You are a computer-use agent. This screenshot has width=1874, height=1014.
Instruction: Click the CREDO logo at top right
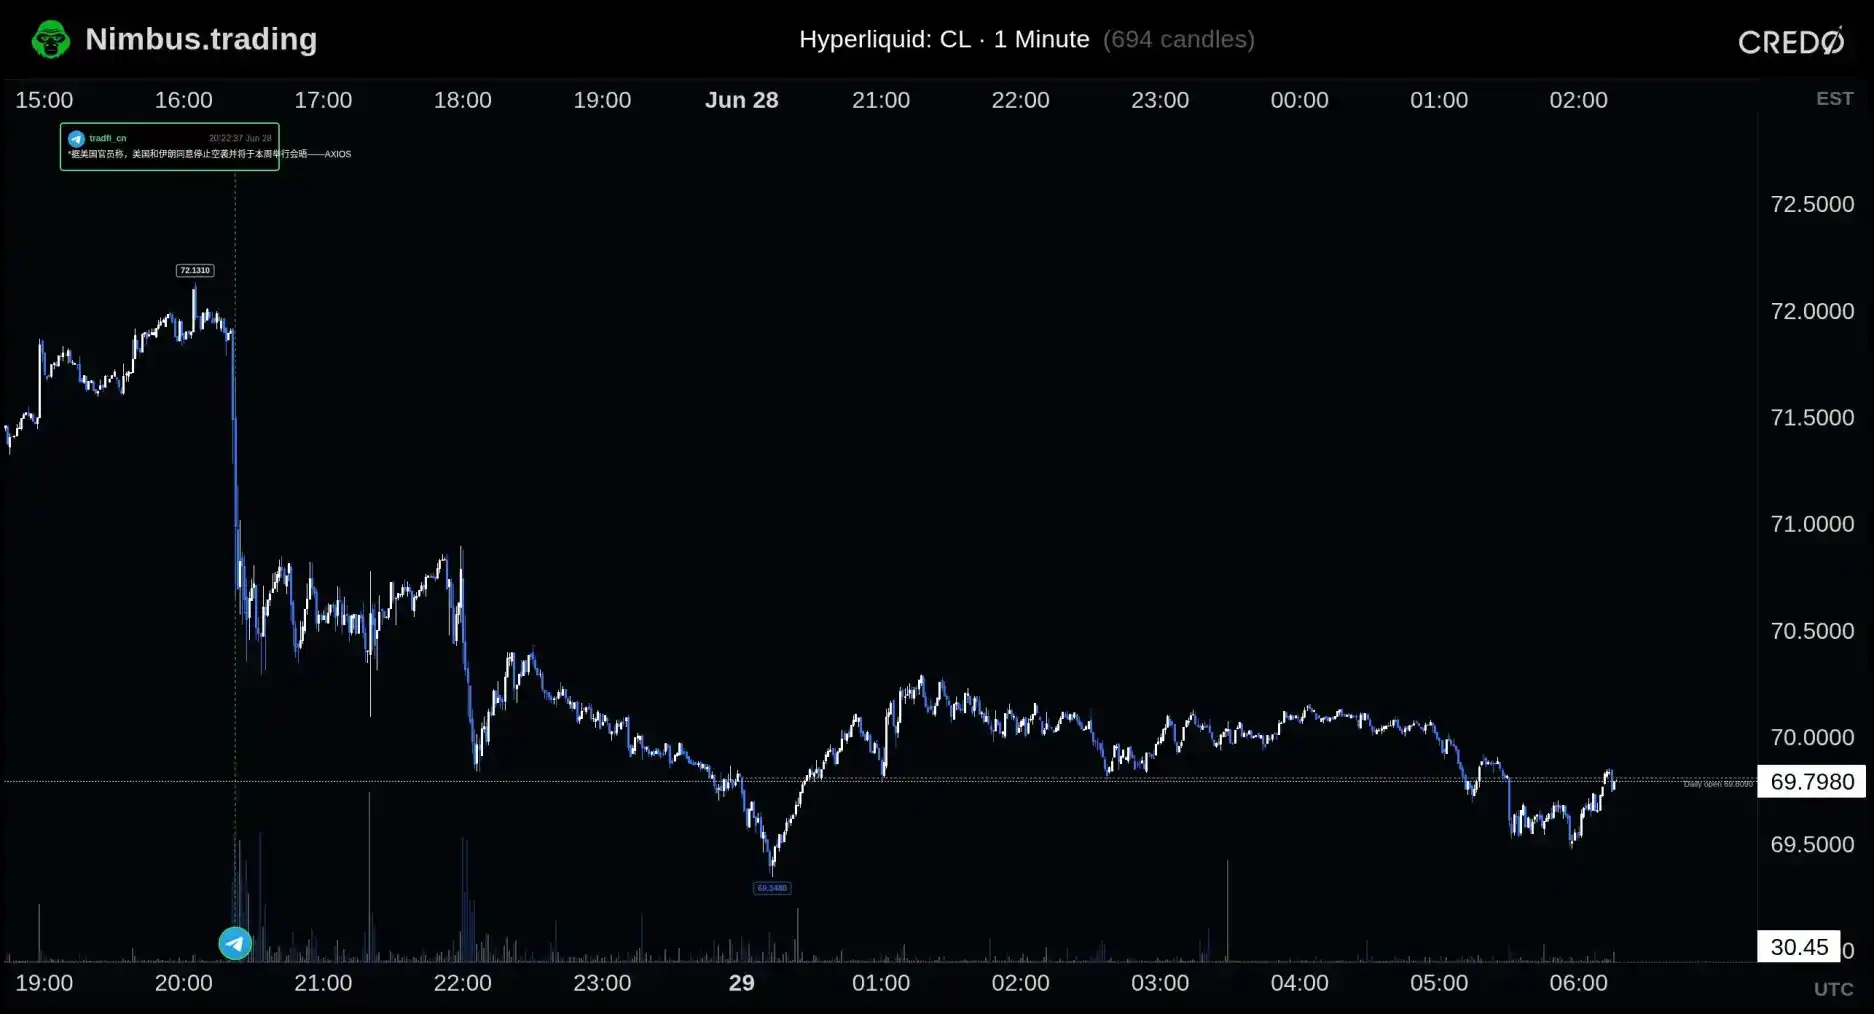1791,41
